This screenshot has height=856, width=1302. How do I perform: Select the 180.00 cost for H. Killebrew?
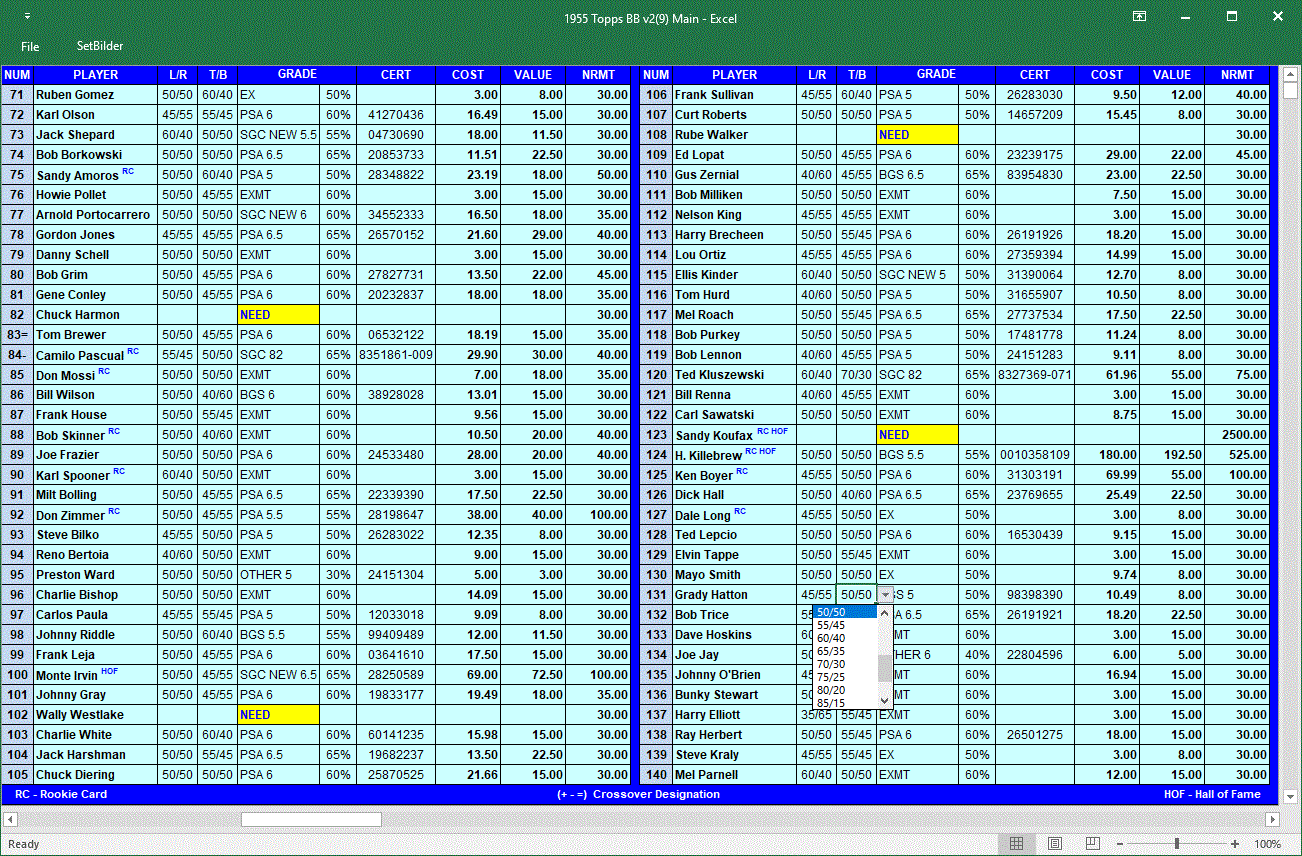[x=1107, y=455]
